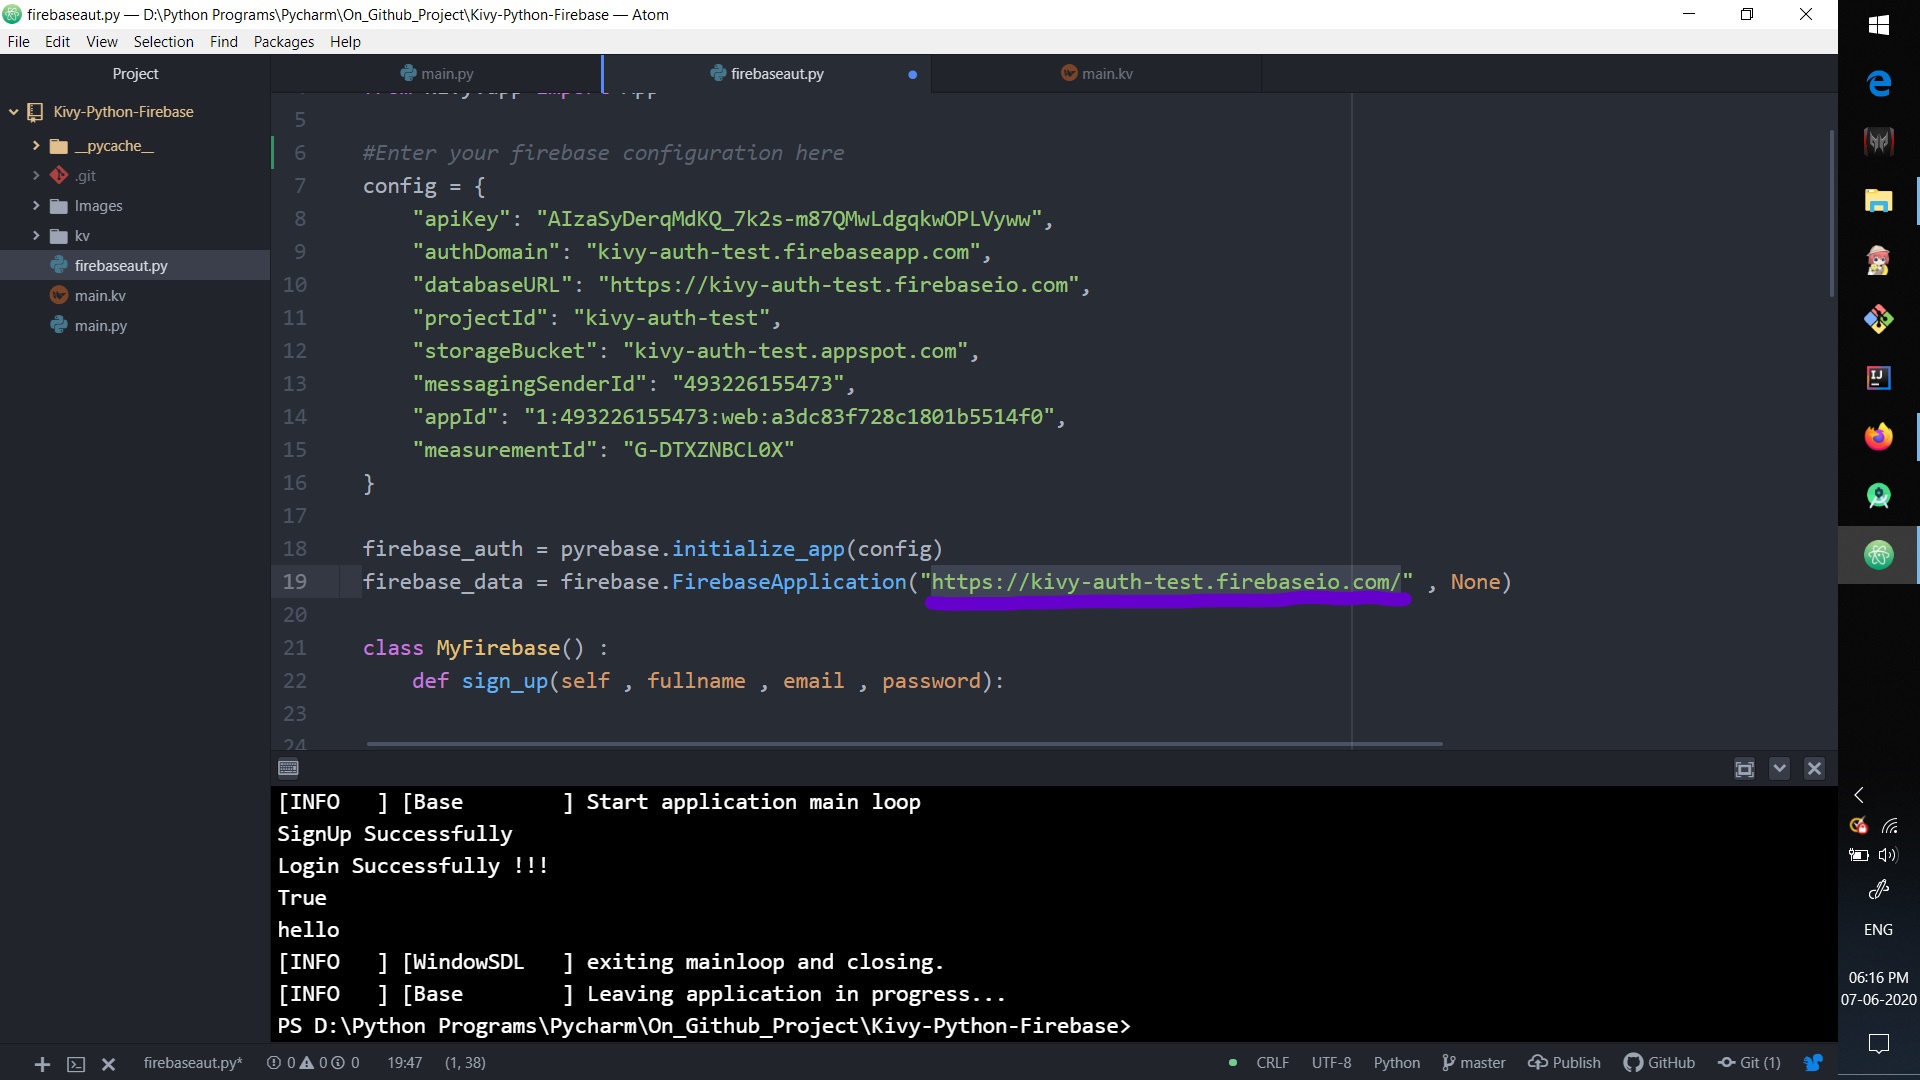This screenshot has width=1920, height=1080.
Task: Open the GitHub status bar panel
Action: click(1659, 1062)
